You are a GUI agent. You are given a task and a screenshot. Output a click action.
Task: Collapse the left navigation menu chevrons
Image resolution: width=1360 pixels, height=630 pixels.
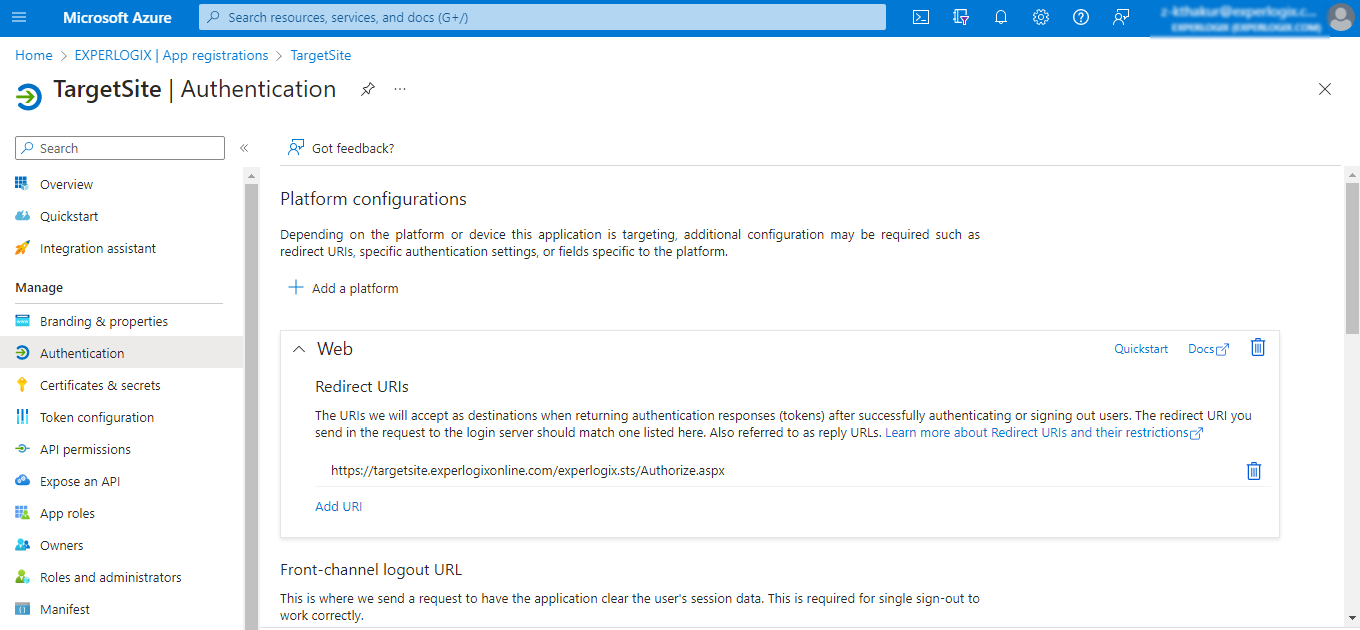(x=243, y=148)
